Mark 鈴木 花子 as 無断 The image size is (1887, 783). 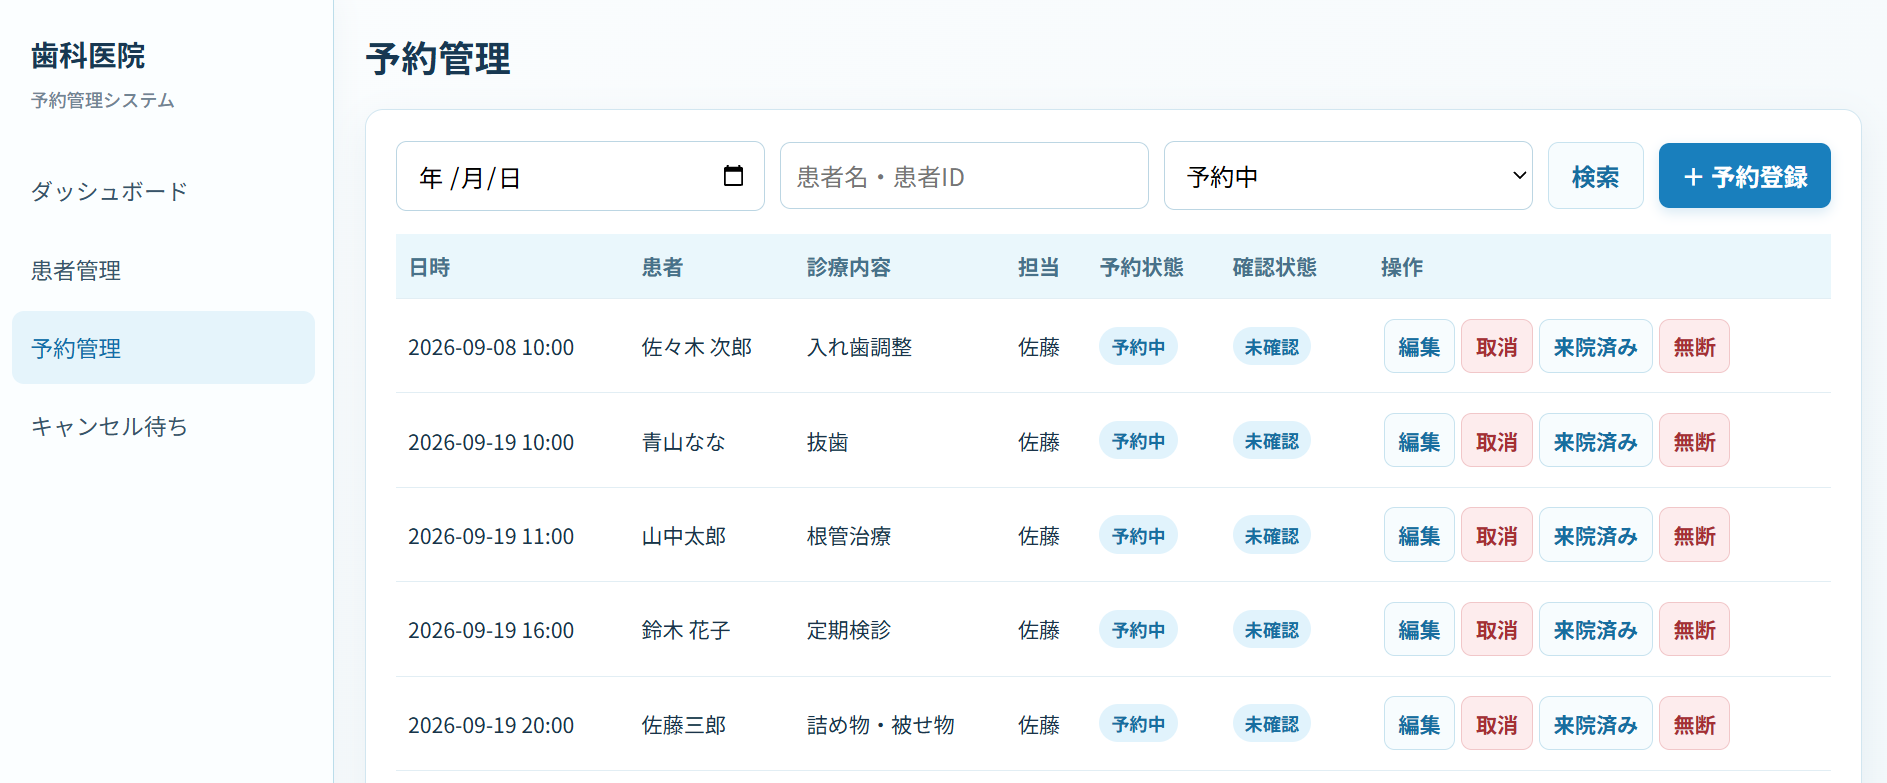point(1694,630)
